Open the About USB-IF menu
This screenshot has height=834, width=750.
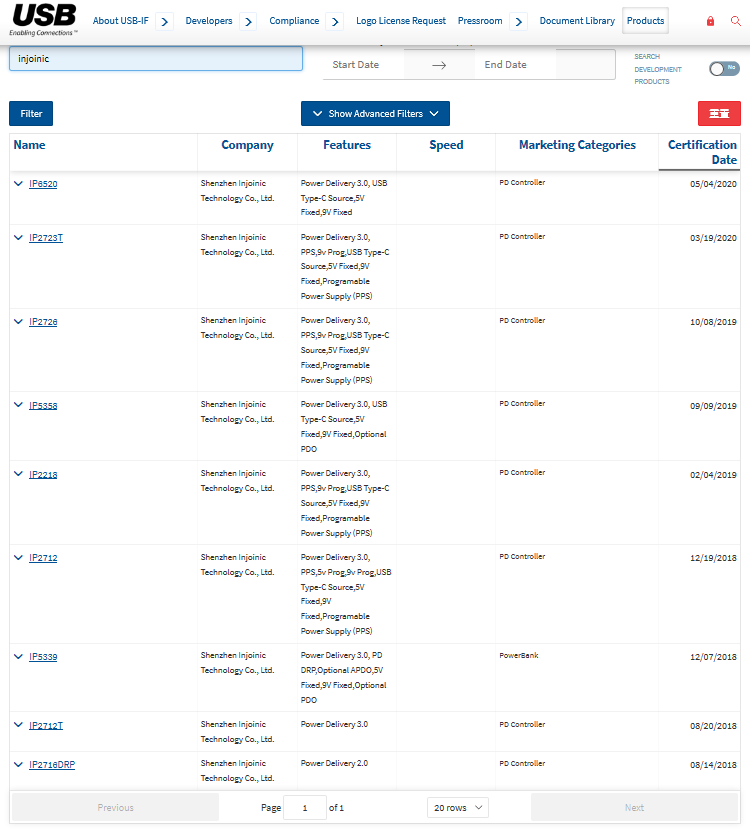(x=121, y=21)
